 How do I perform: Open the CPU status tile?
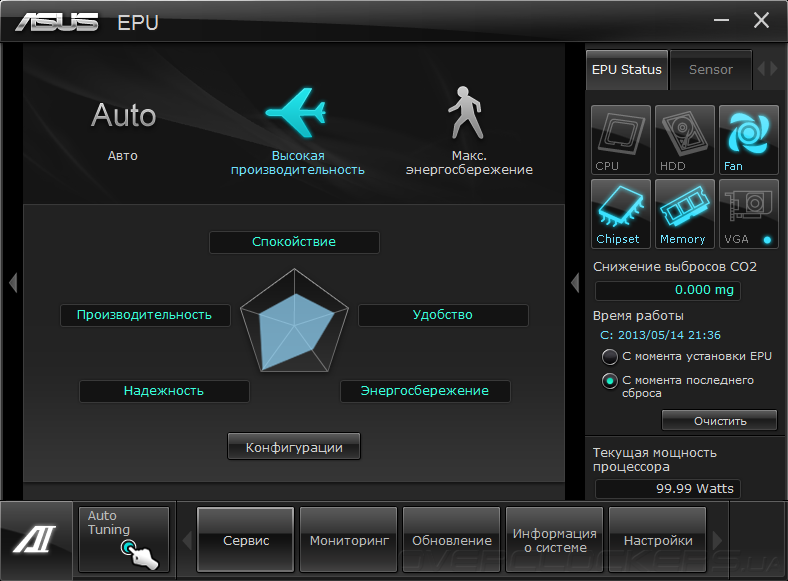pos(621,140)
